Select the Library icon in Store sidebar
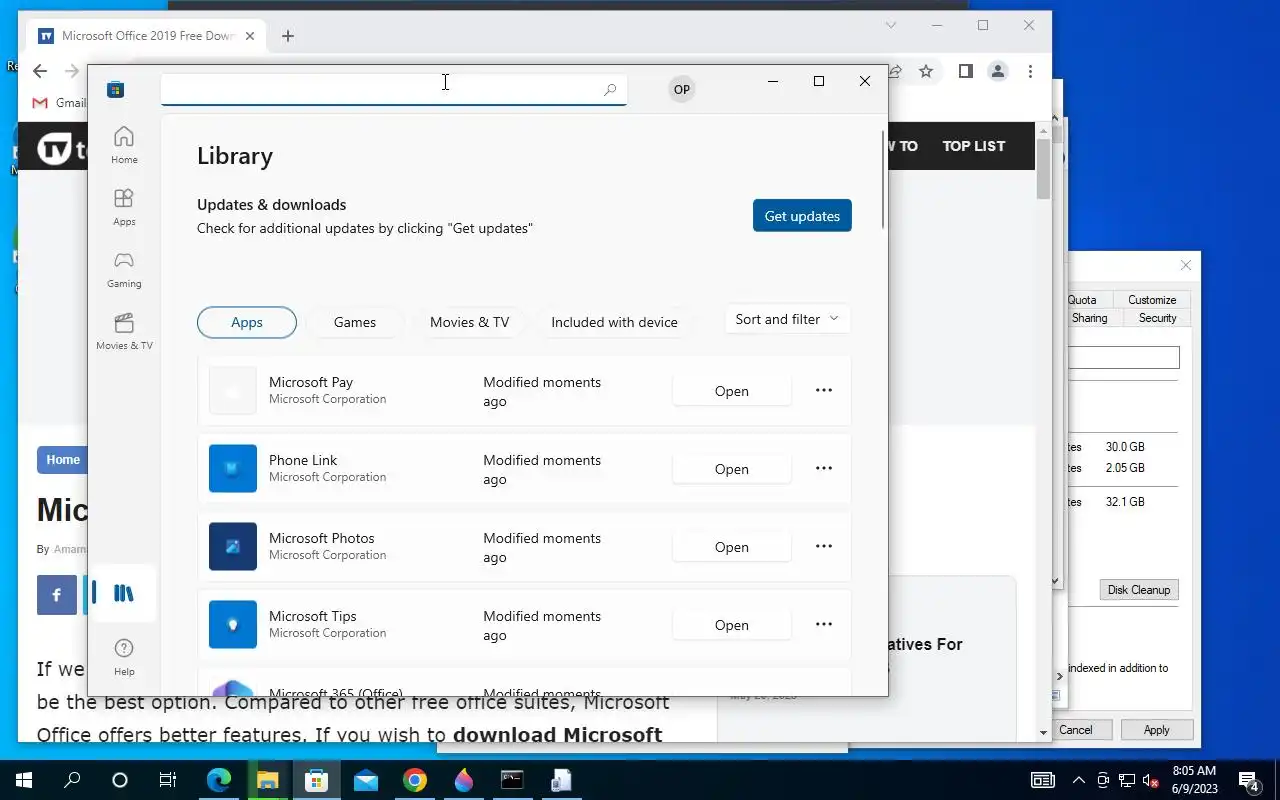1280x800 pixels. pyautogui.click(x=123, y=593)
